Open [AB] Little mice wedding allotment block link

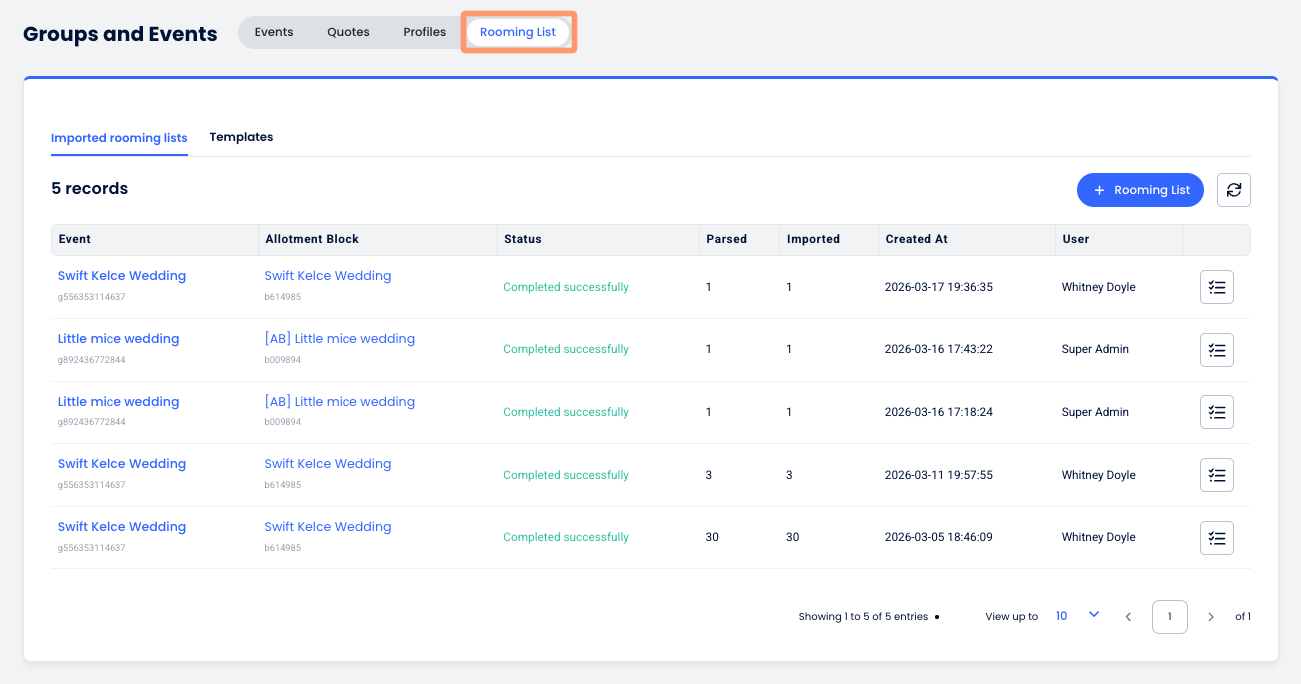click(339, 339)
